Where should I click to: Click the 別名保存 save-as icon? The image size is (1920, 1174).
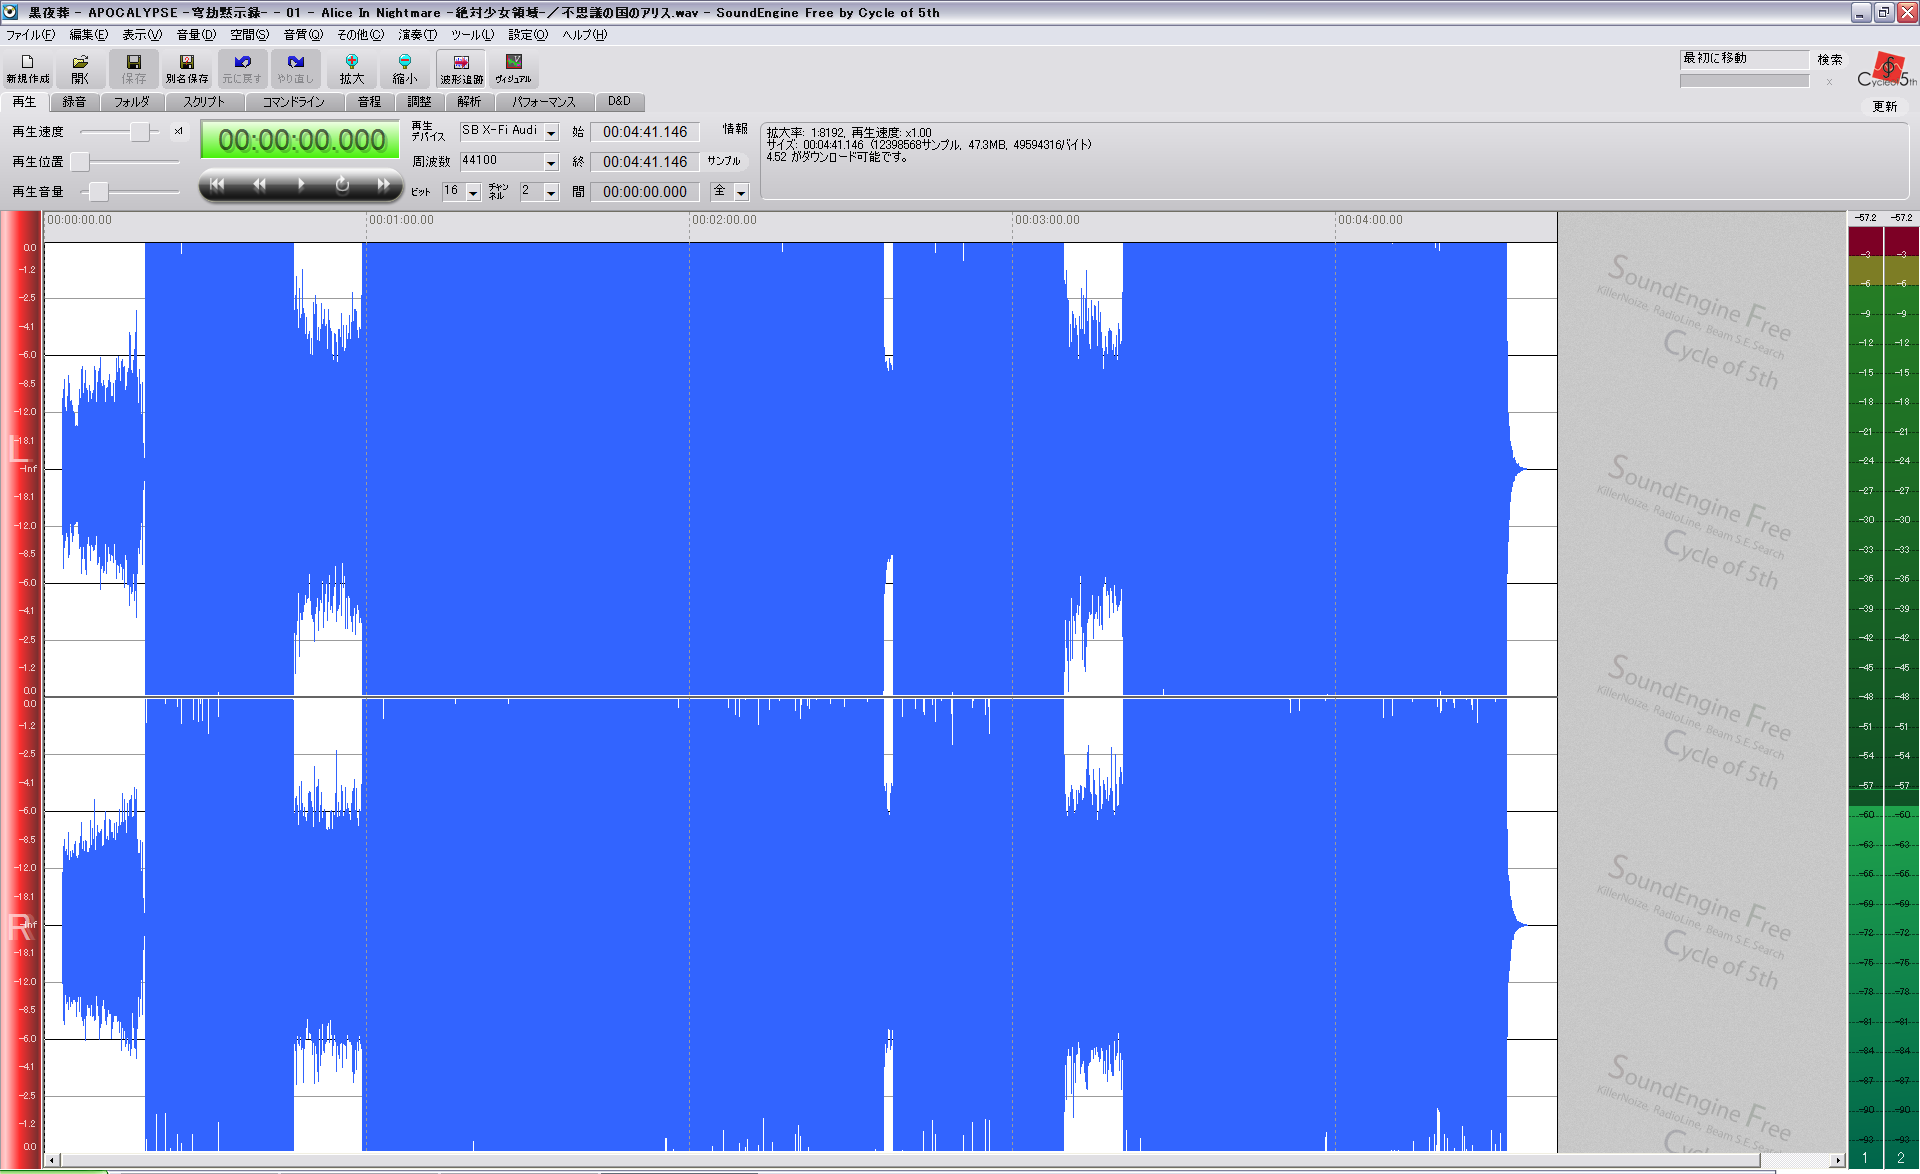coord(186,69)
